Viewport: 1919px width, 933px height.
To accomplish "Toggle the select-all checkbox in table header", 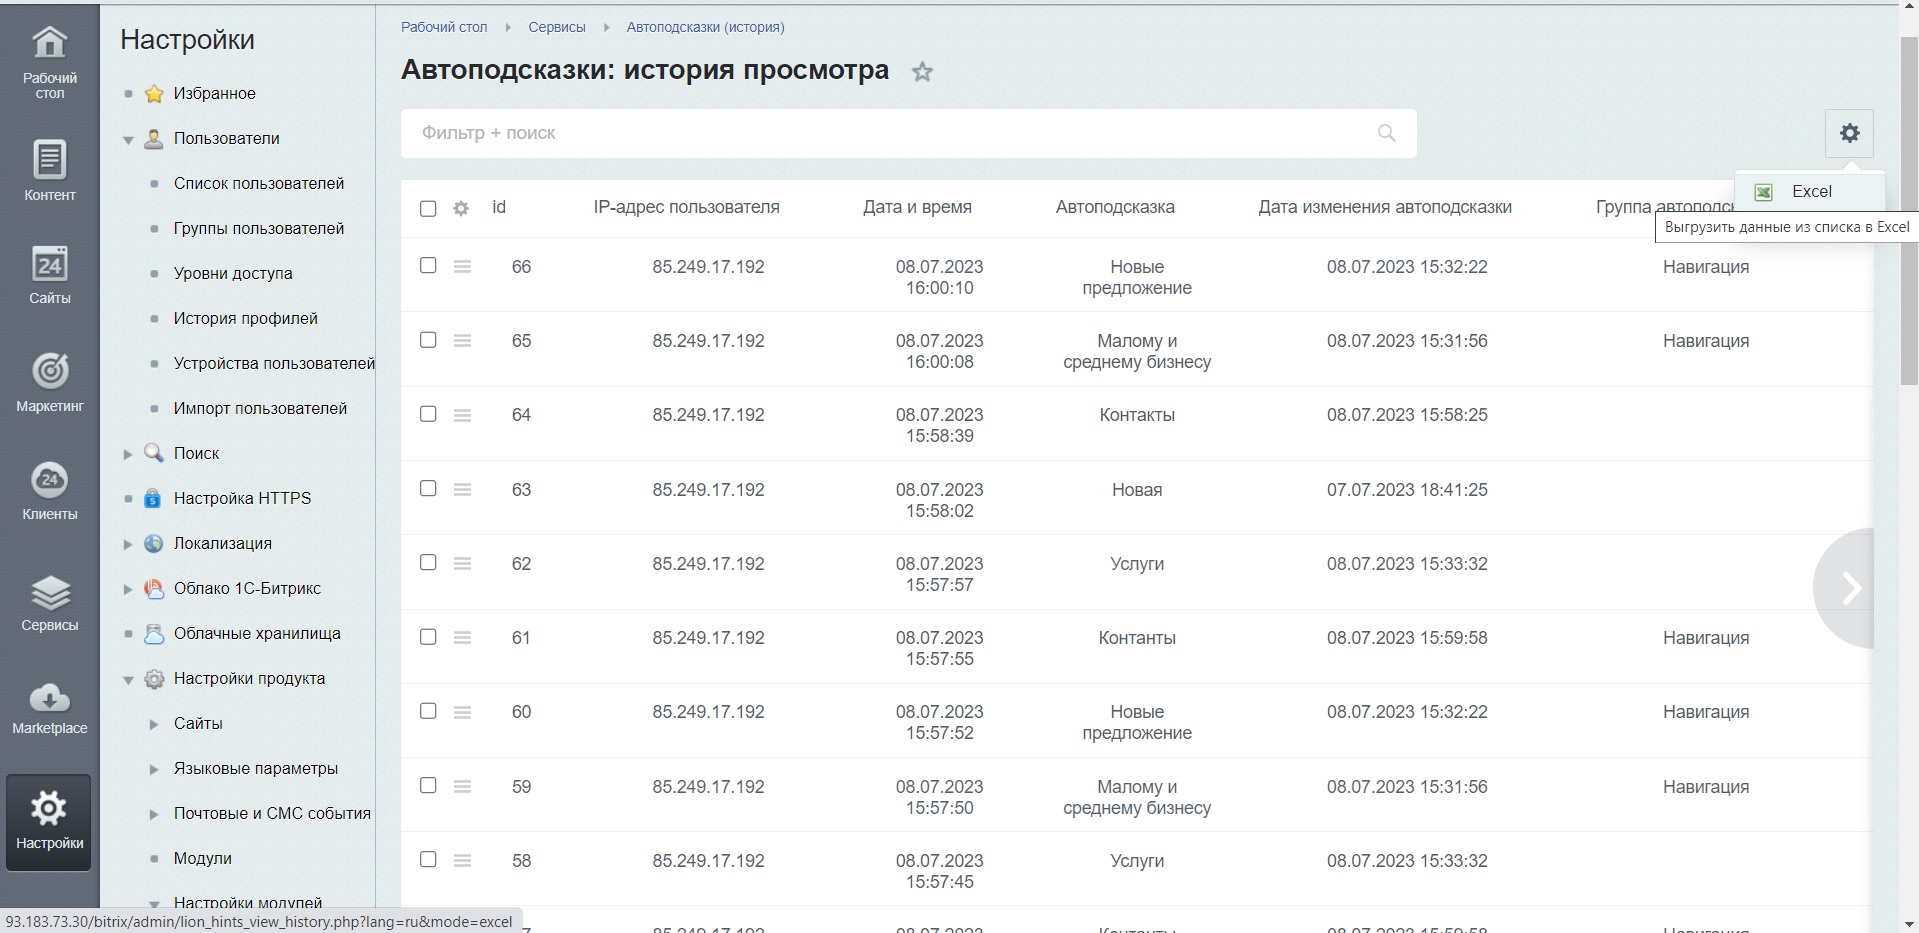I will [x=428, y=209].
